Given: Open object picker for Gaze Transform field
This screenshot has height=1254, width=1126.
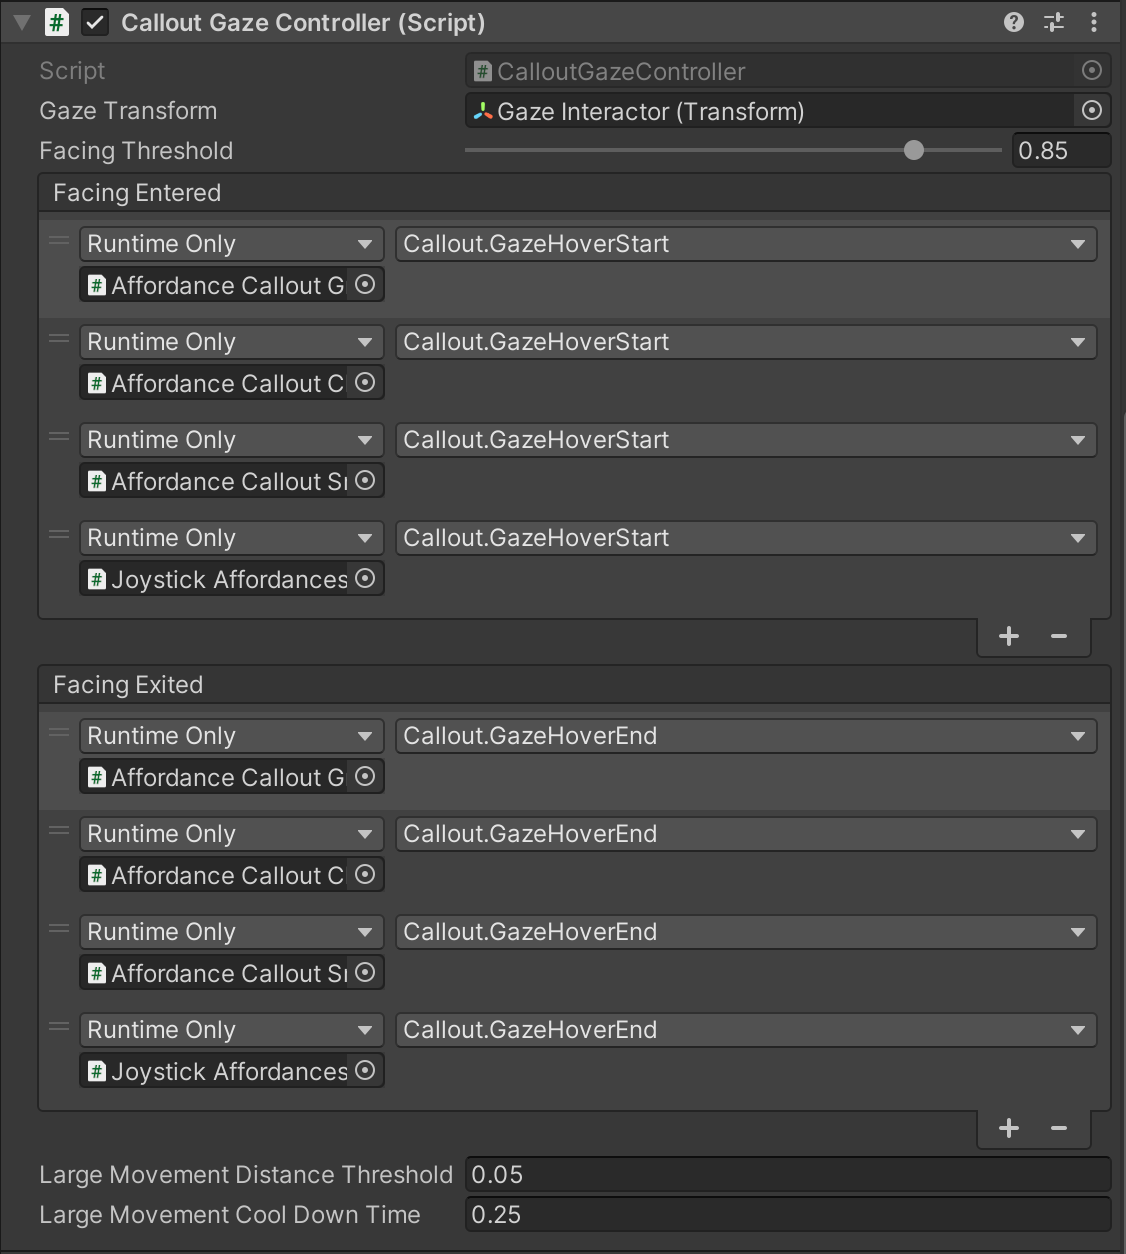Looking at the screenshot, I should point(1092,111).
